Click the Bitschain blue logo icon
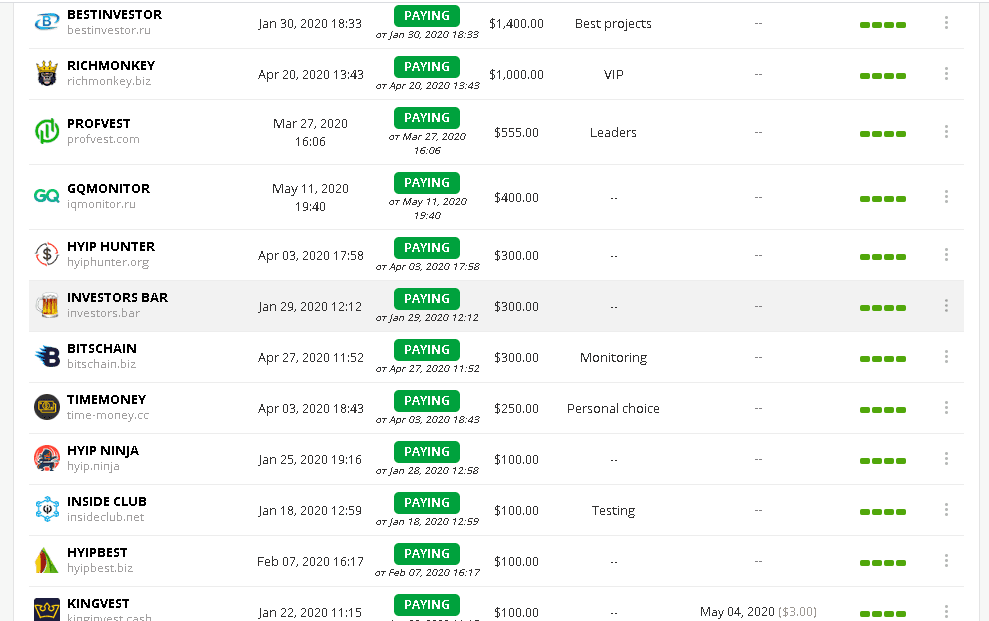989x621 pixels. tap(47, 356)
